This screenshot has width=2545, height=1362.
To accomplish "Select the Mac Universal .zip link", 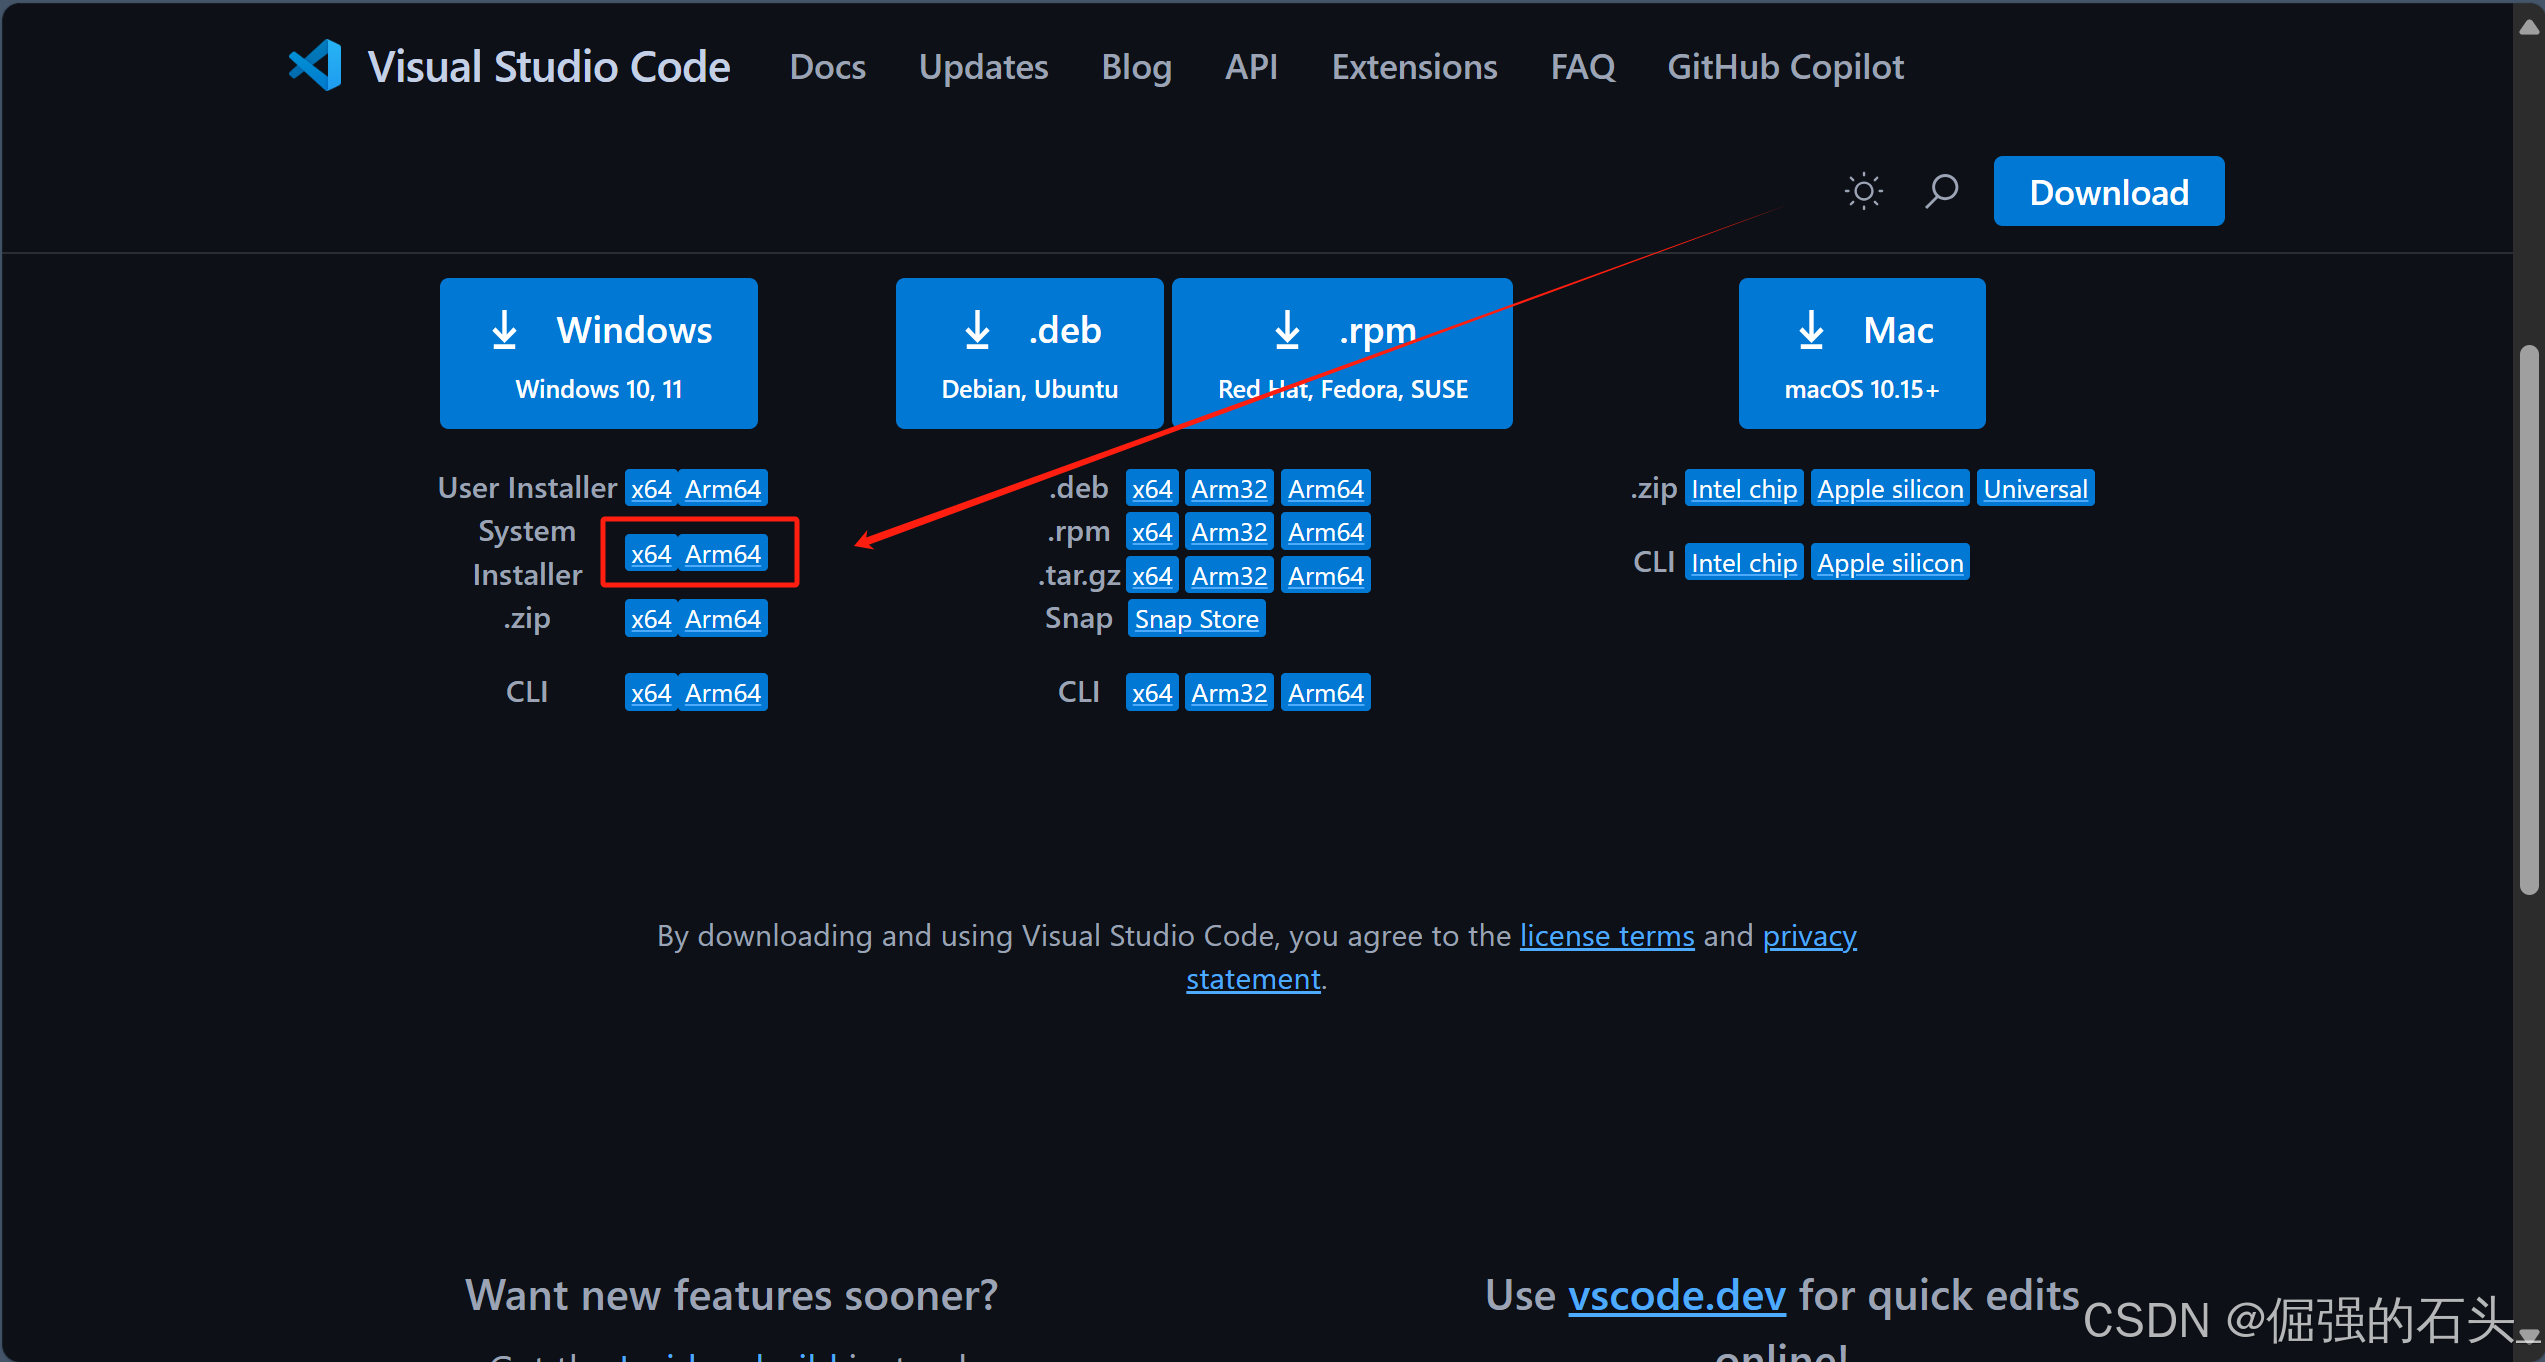I will (x=2035, y=489).
